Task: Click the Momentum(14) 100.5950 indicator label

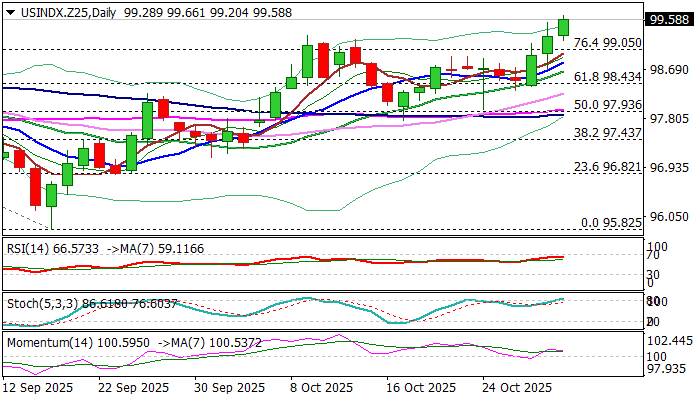Action: coord(79,343)
